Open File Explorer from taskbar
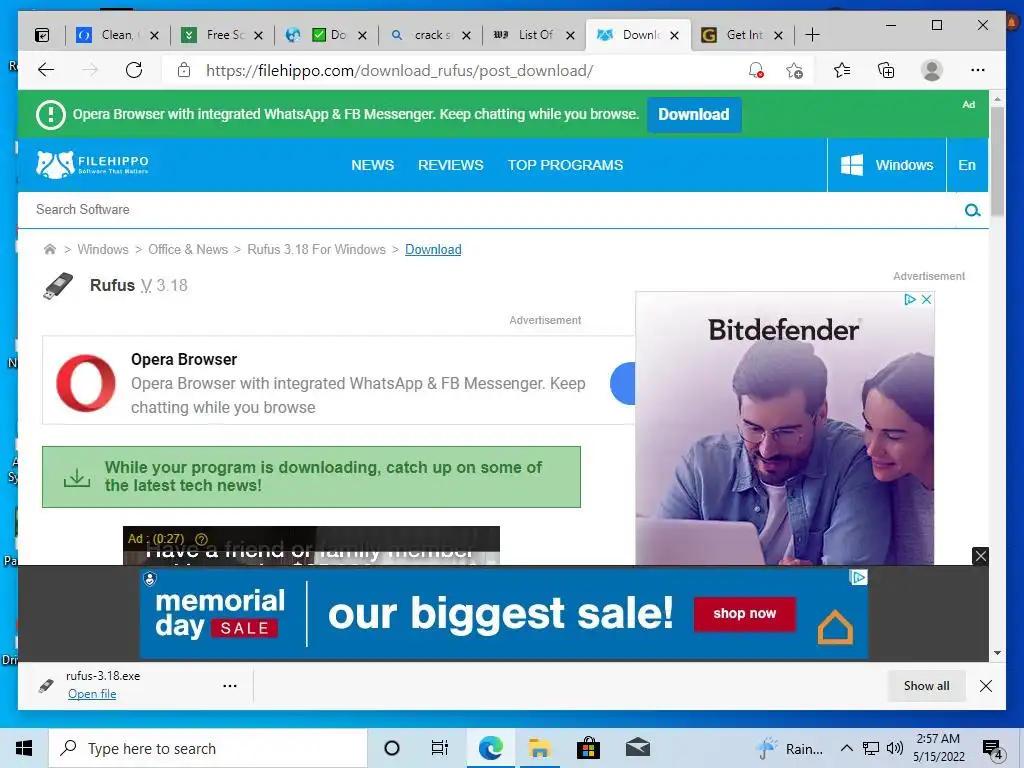 point(539,748)
